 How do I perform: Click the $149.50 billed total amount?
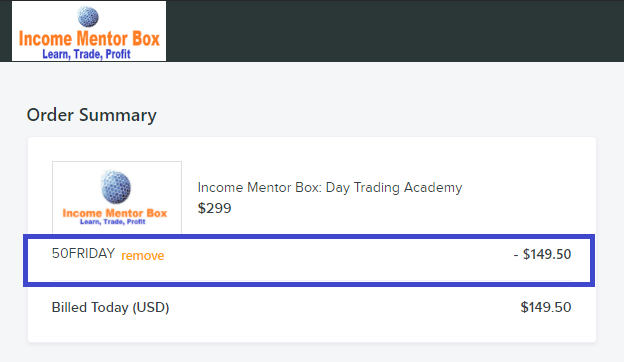[546, 307]
